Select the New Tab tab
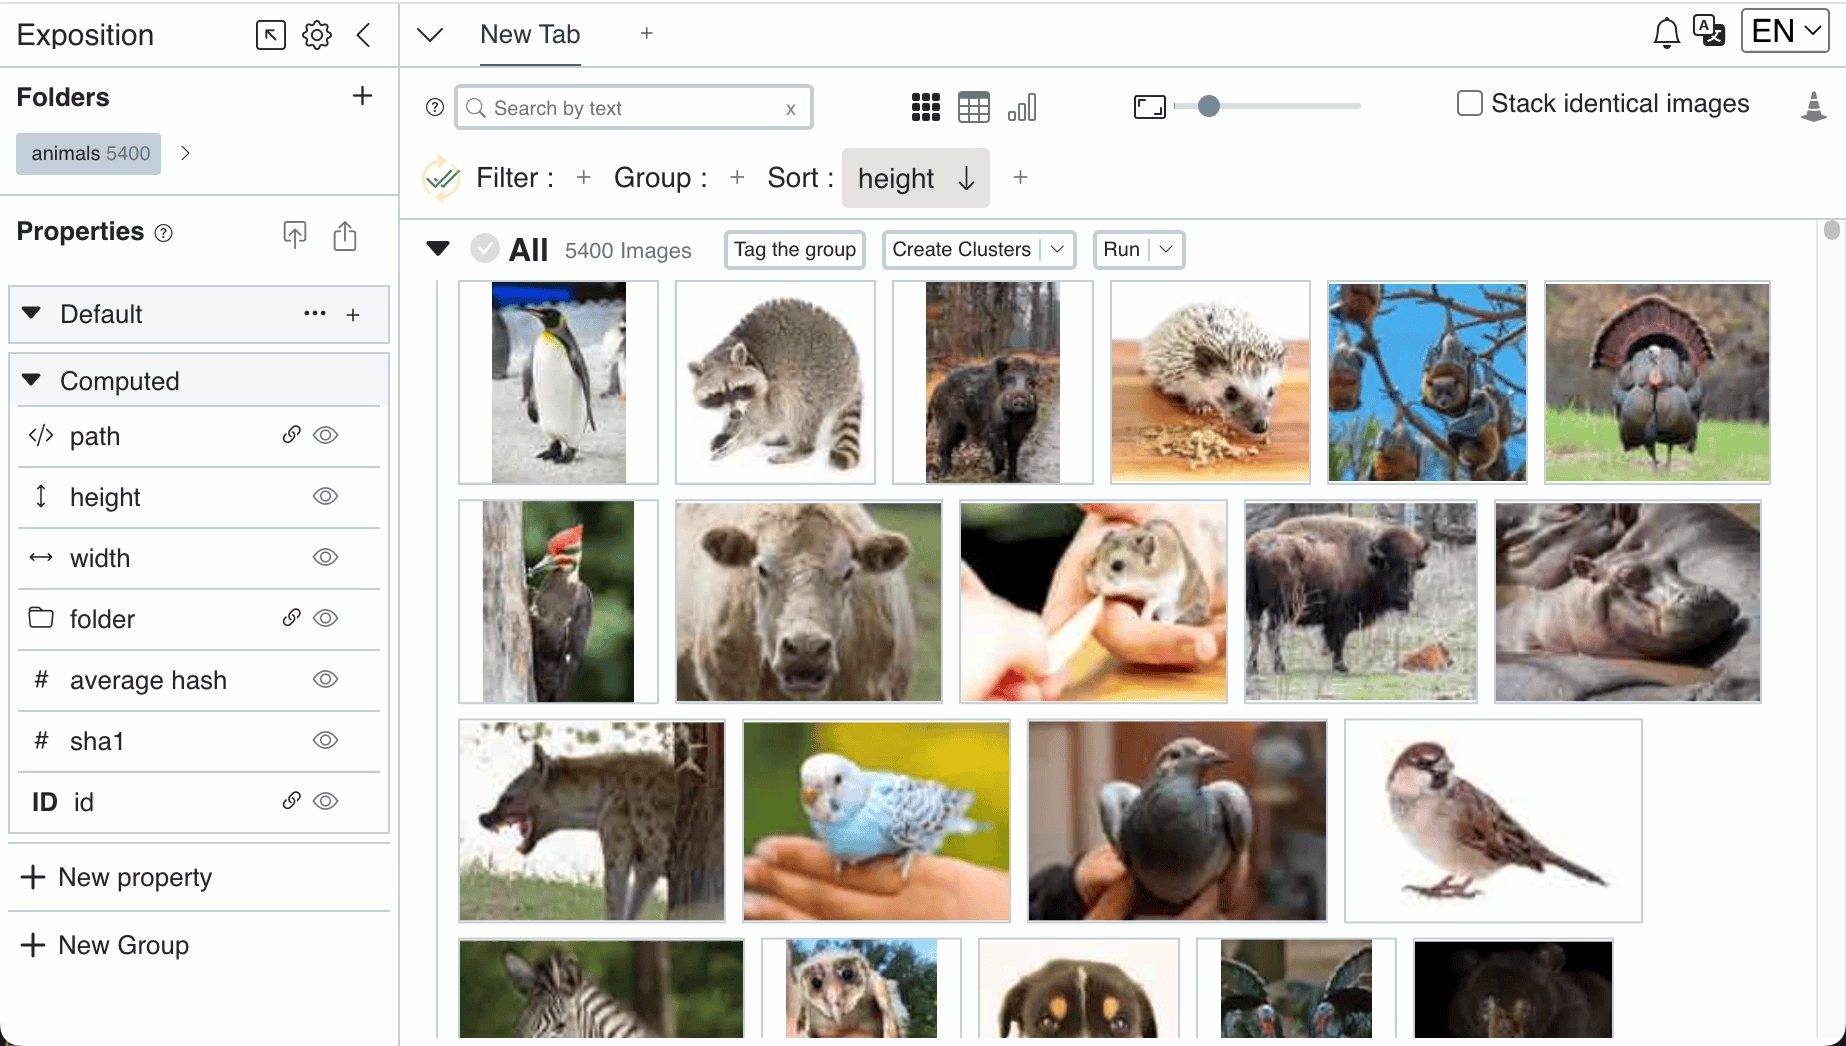The image size is (1846, 1046). pos(530,35)
